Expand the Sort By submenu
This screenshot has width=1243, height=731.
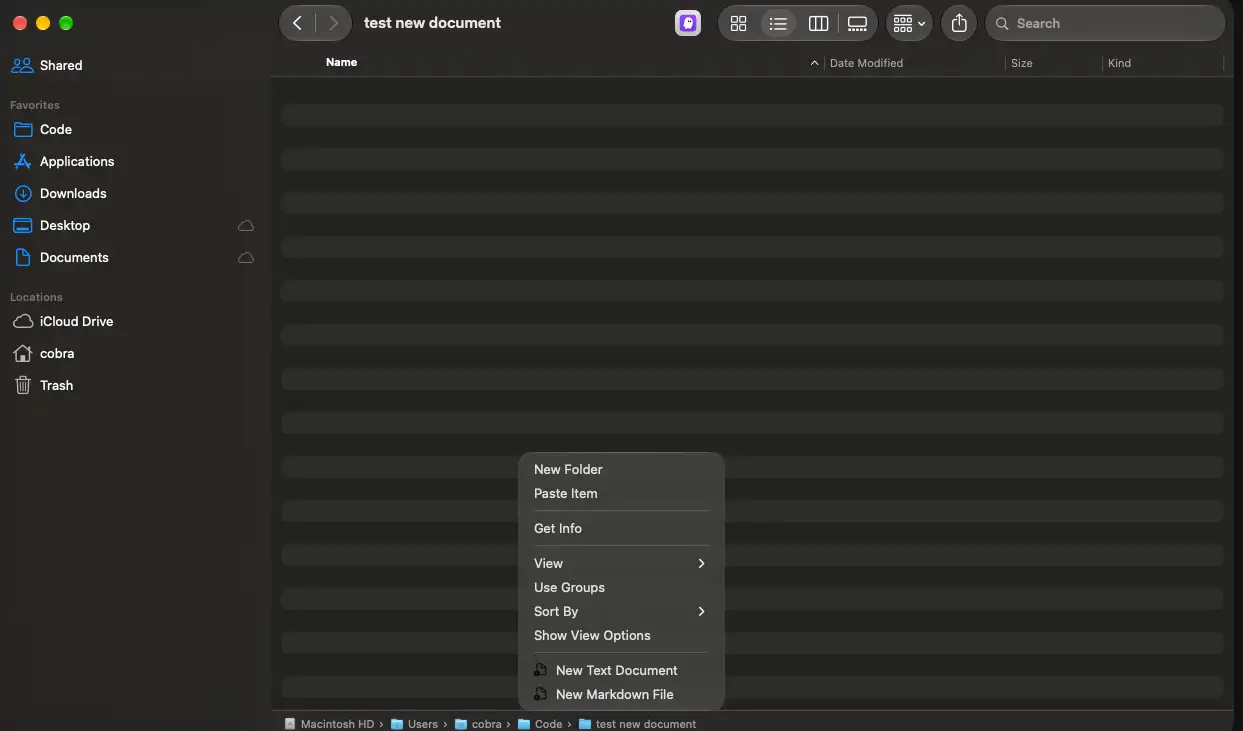point(621,611)
